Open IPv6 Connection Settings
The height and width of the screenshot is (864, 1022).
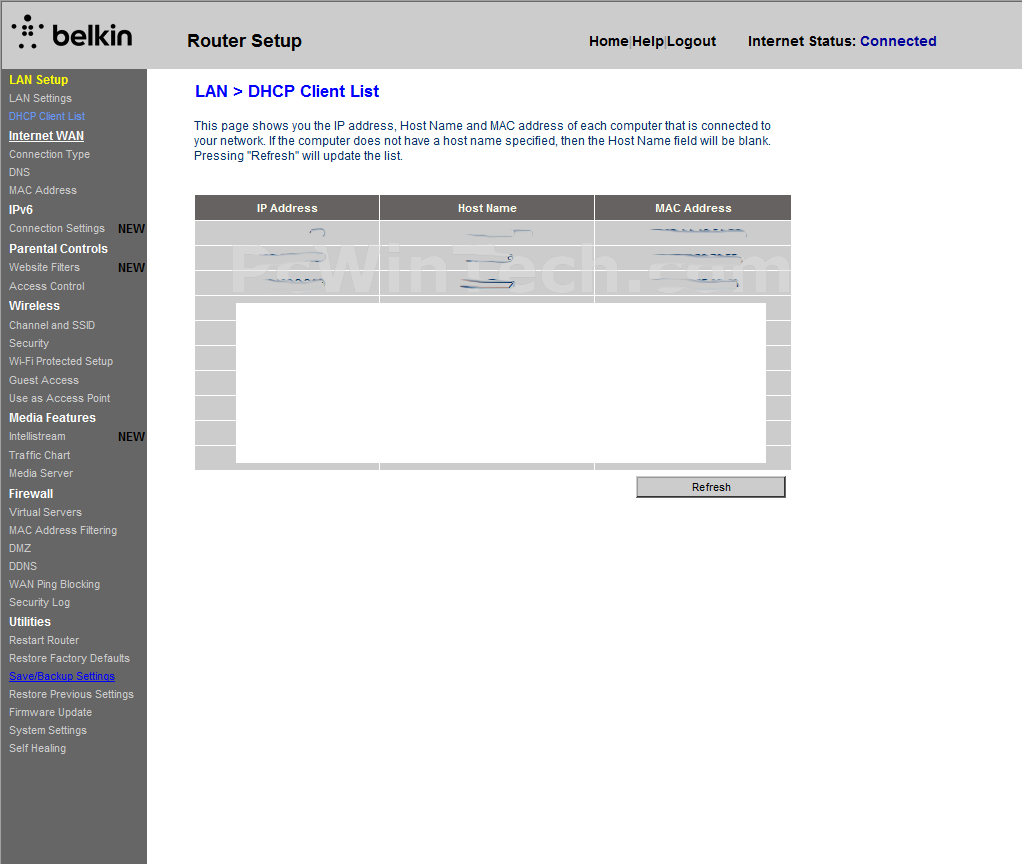pos(57,229)
